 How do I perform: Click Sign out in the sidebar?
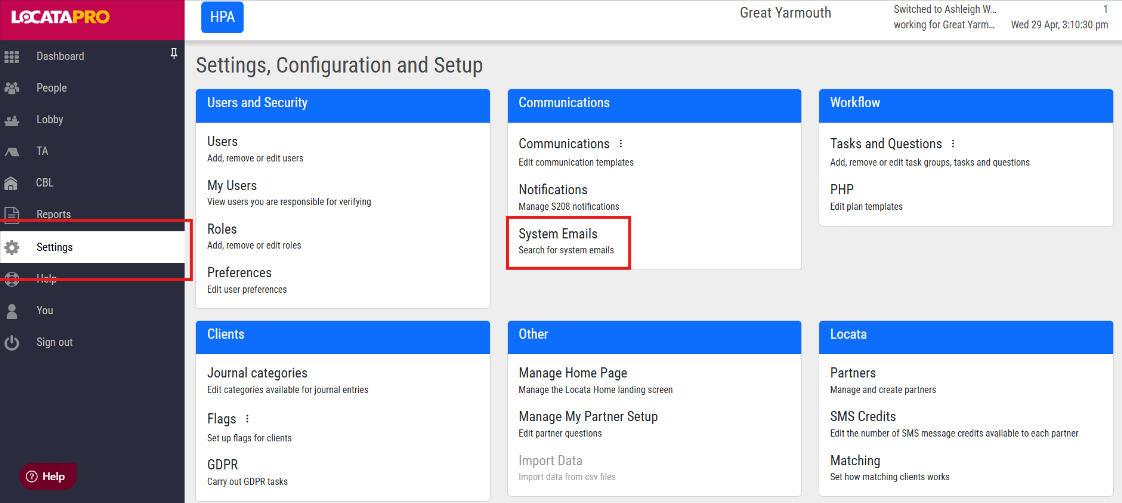tap(54, 343)
